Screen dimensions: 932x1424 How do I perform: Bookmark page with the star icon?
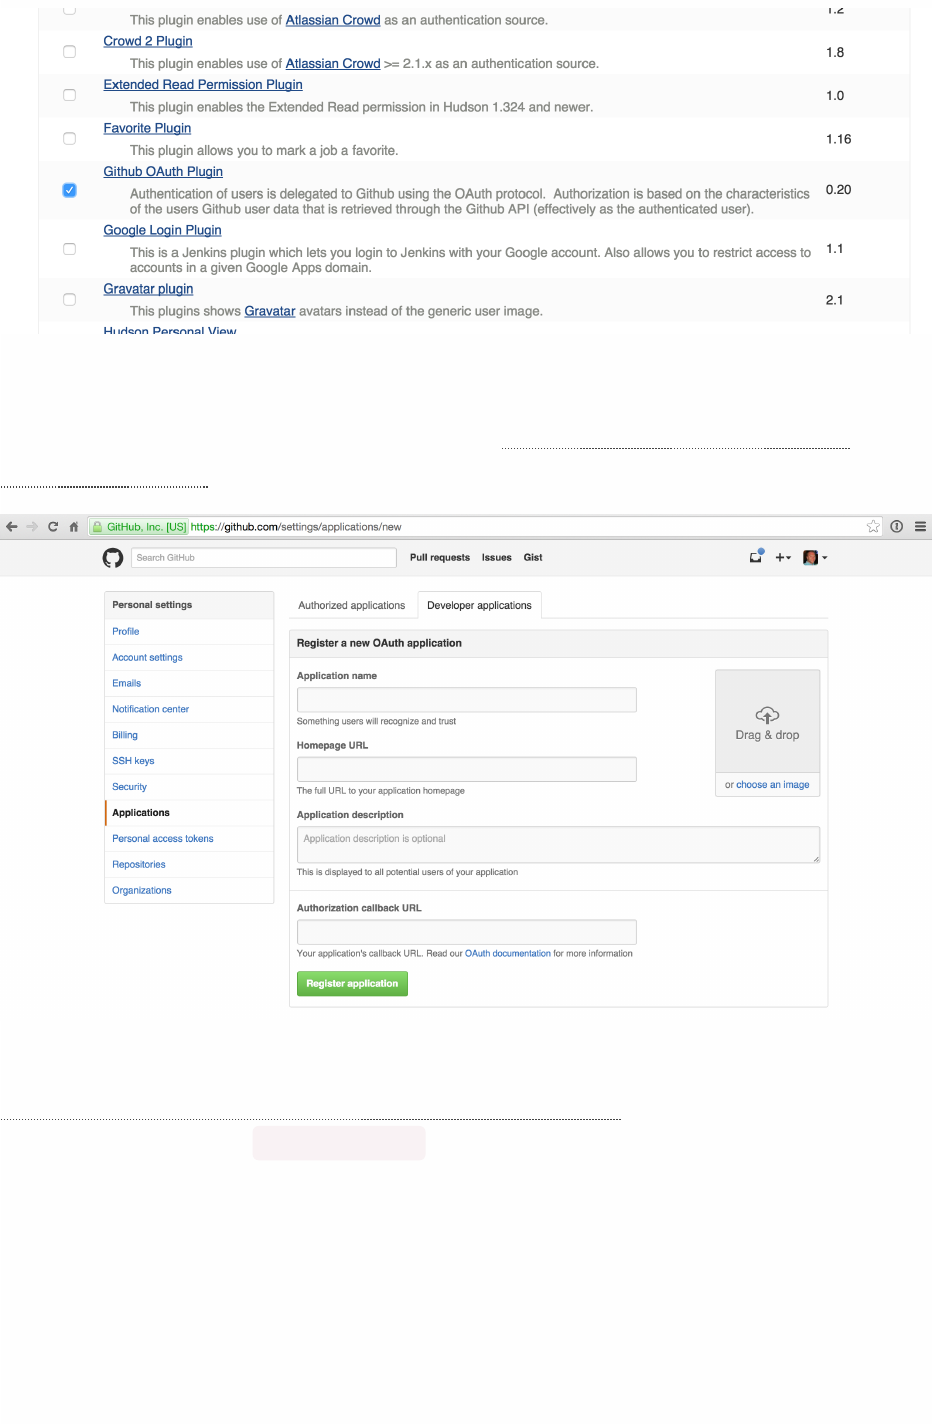[873, 527]
